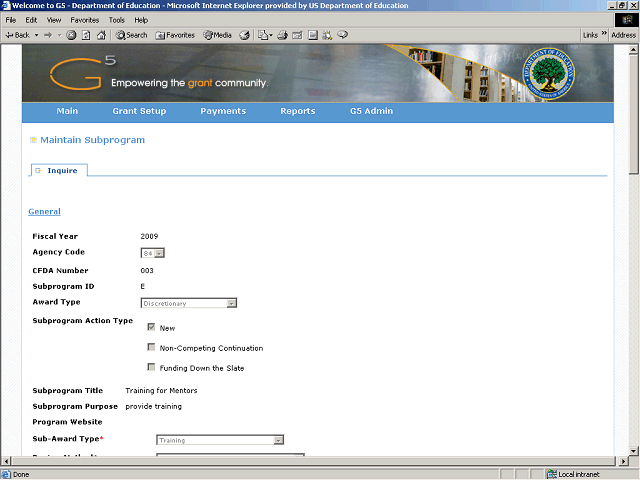Toggle the Funding Down the Slate checkbox
This screenshot has width=640, height=480.
coord(151,367)
